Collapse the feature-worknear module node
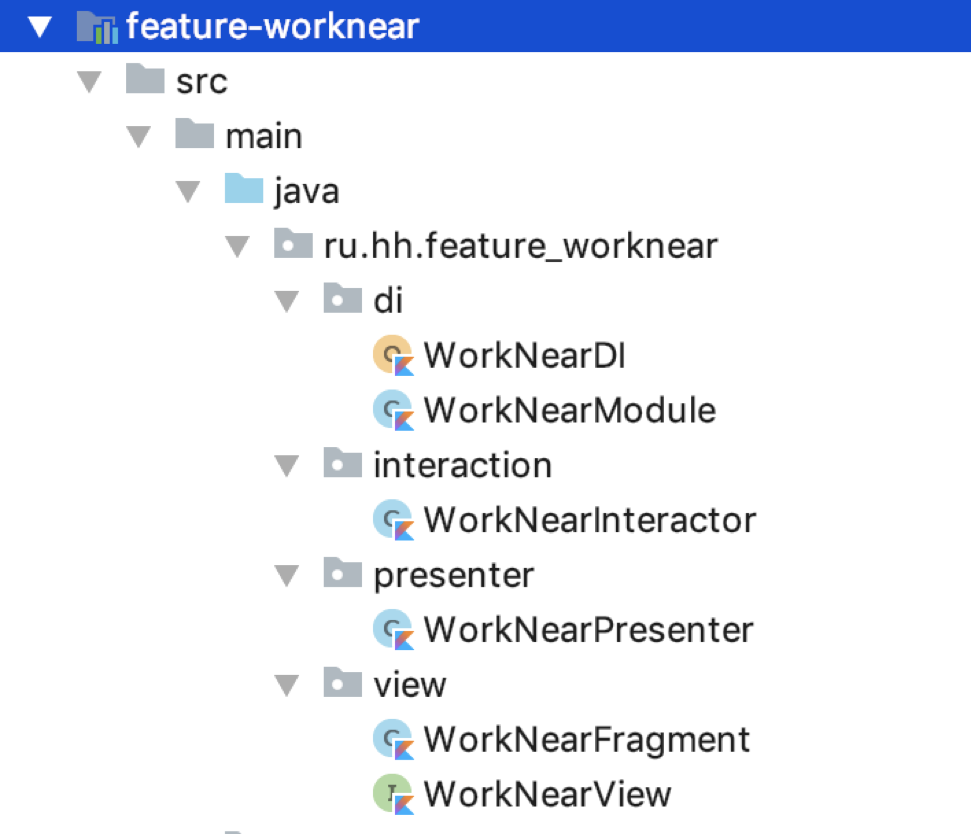Viewport: 971px width, 834px height. coord(40,26)
